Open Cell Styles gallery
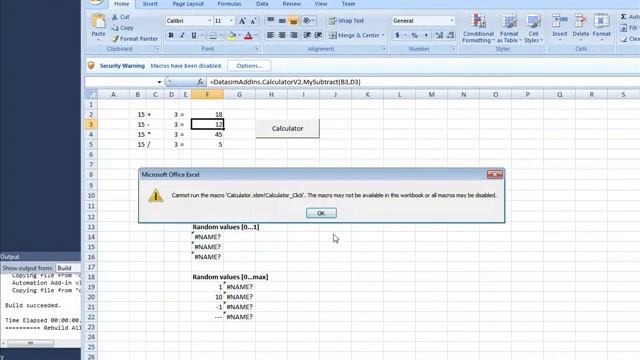 (x=533, y=28)
